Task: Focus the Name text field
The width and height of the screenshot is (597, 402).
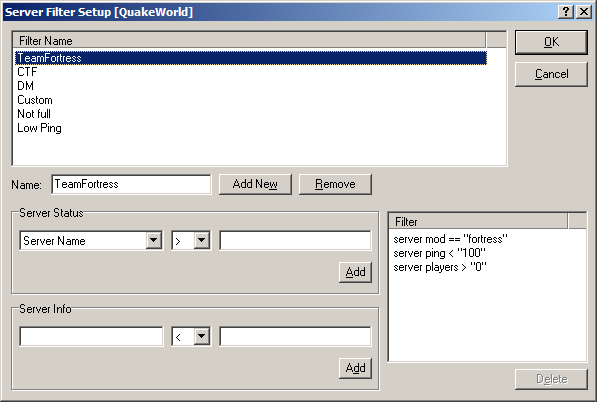Action: click(x=131, y=184)
